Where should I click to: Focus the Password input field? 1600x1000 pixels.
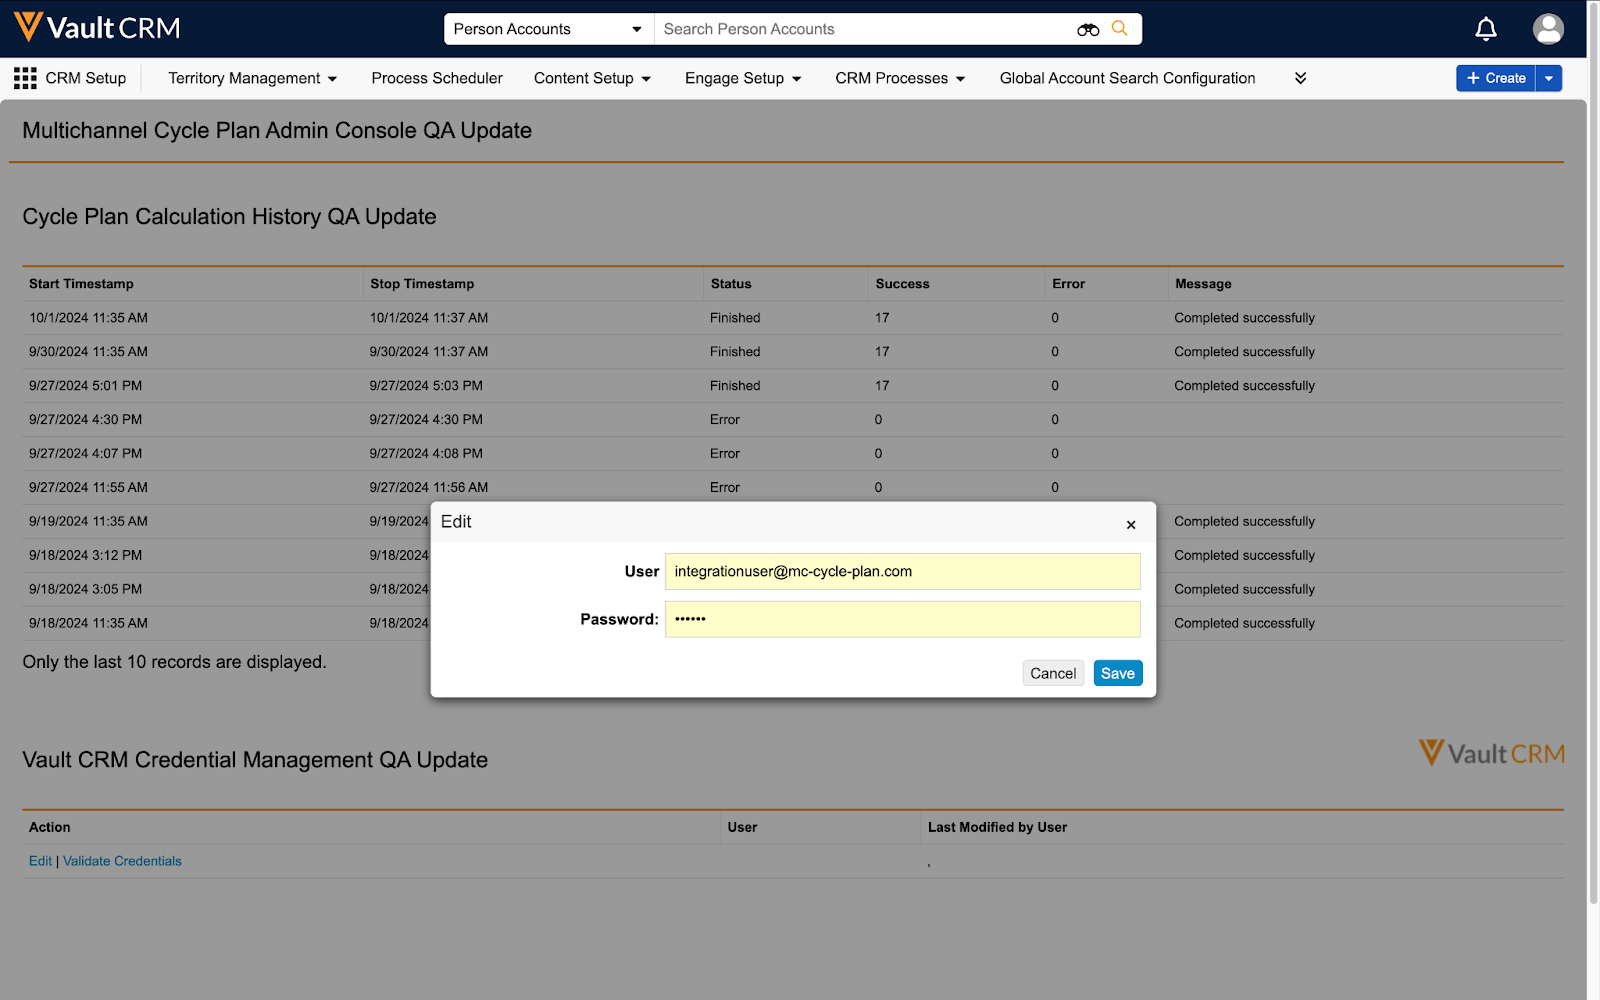(902, 619)
